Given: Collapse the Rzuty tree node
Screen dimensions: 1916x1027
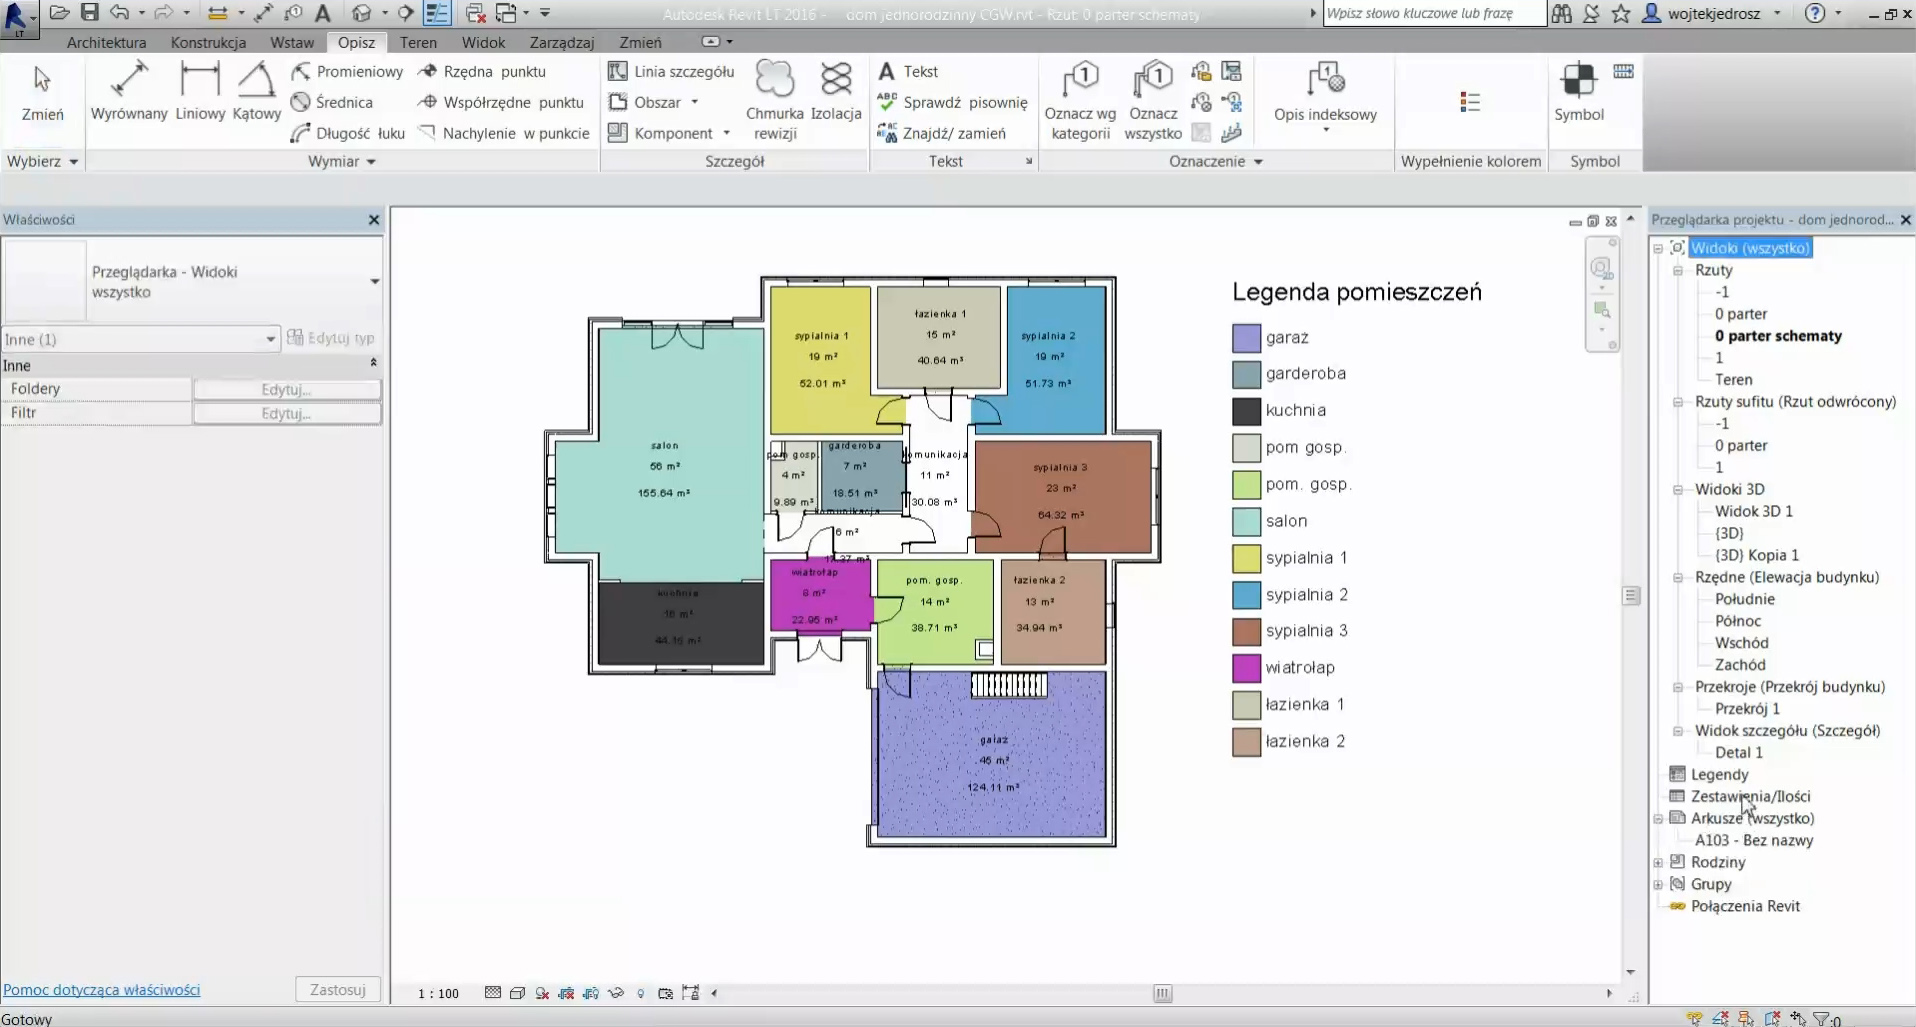Looking at the screenshot, I should click(x=1678, y=270).
